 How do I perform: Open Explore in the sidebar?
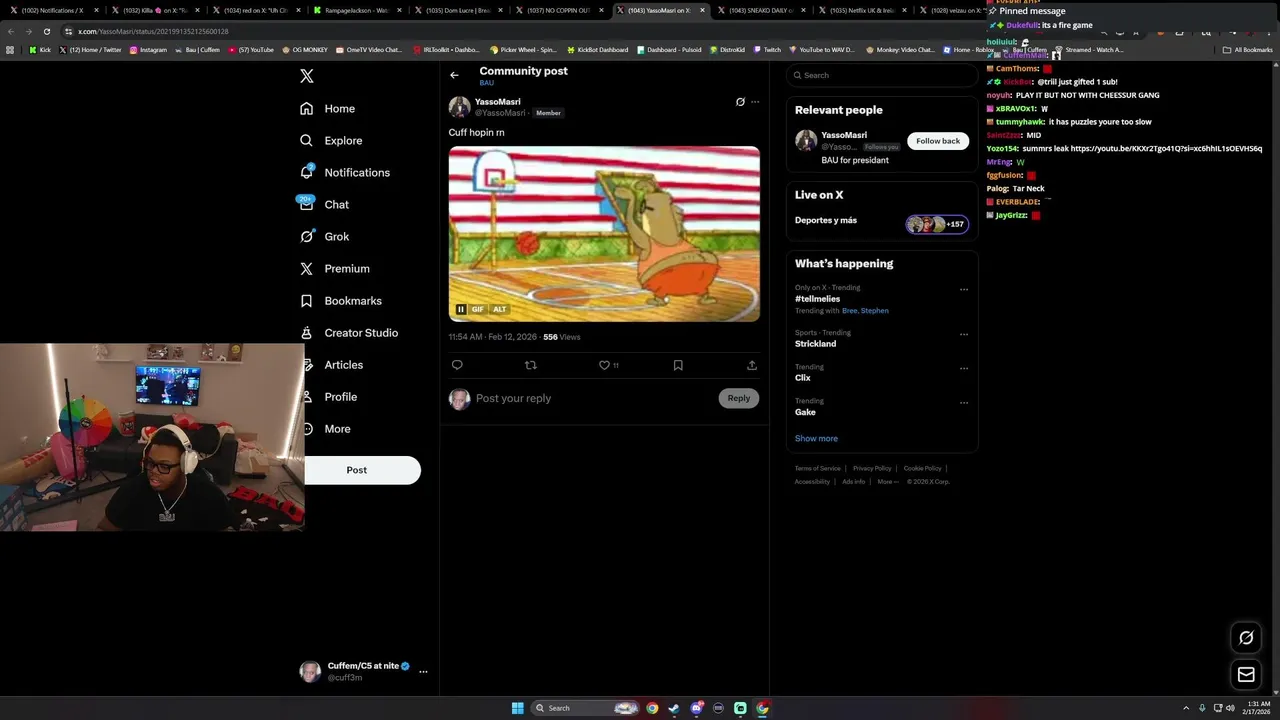tap(332, 140)
